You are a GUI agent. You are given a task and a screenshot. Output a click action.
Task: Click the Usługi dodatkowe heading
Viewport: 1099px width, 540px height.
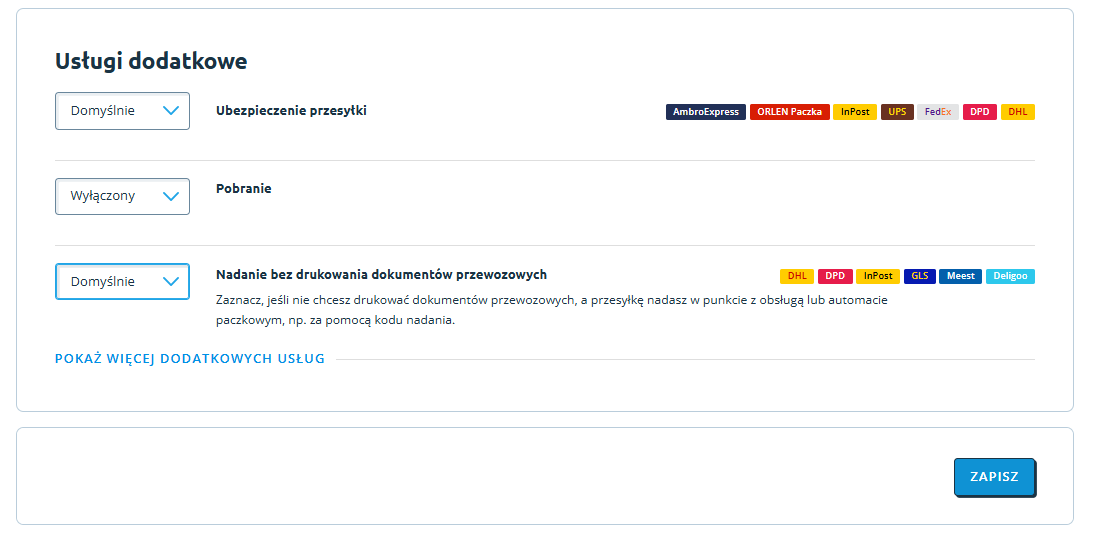point(151,61)
